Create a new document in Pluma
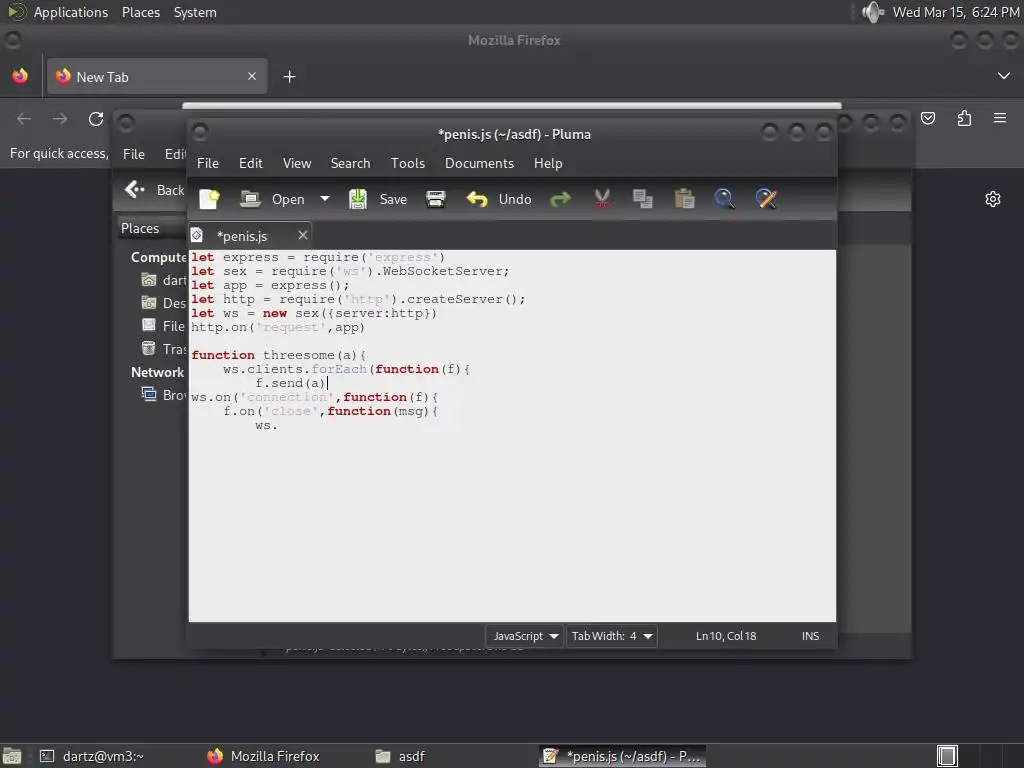This screenshot has height=768, width=1024. pos(210,199)
